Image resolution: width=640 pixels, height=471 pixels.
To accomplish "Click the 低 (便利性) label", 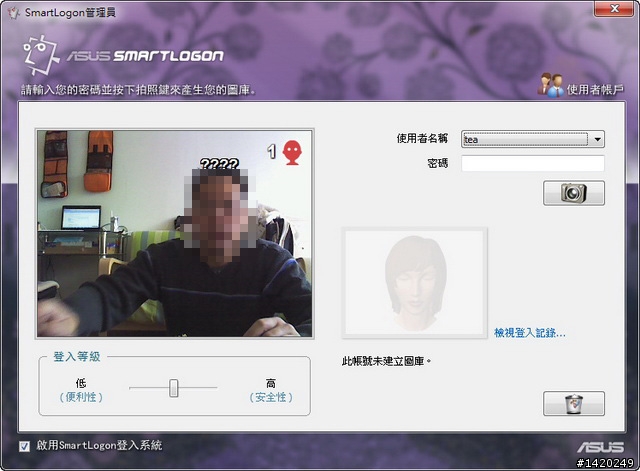I will 81,390.
